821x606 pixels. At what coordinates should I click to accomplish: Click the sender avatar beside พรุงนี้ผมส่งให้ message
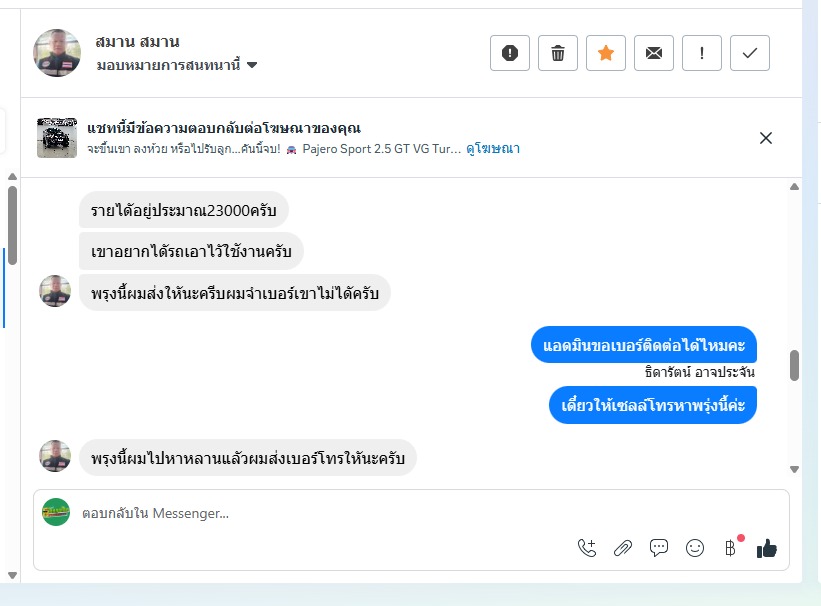55,291
